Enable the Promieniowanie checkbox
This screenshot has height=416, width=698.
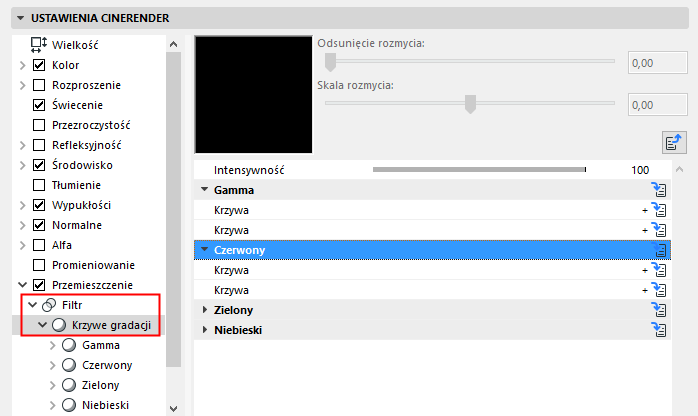(39, 265)
